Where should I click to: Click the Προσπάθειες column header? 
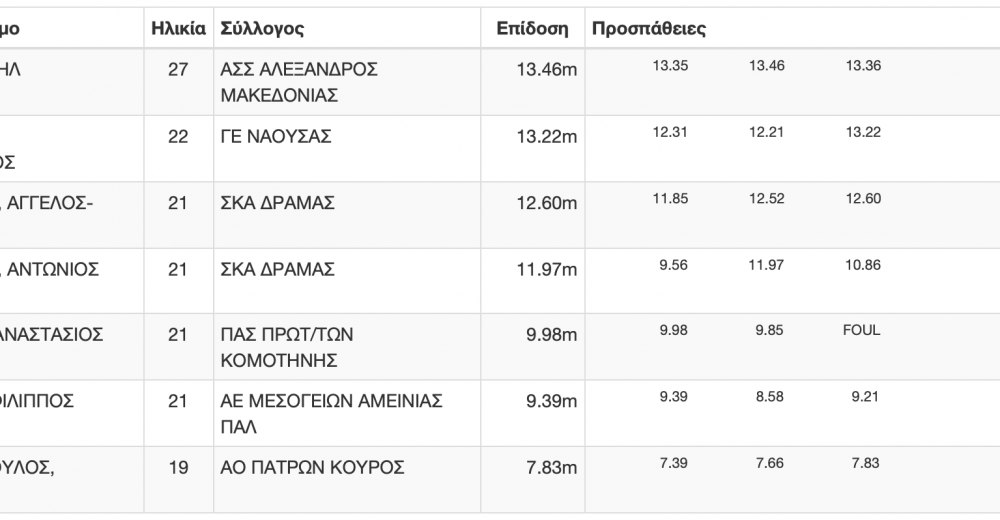649,29
